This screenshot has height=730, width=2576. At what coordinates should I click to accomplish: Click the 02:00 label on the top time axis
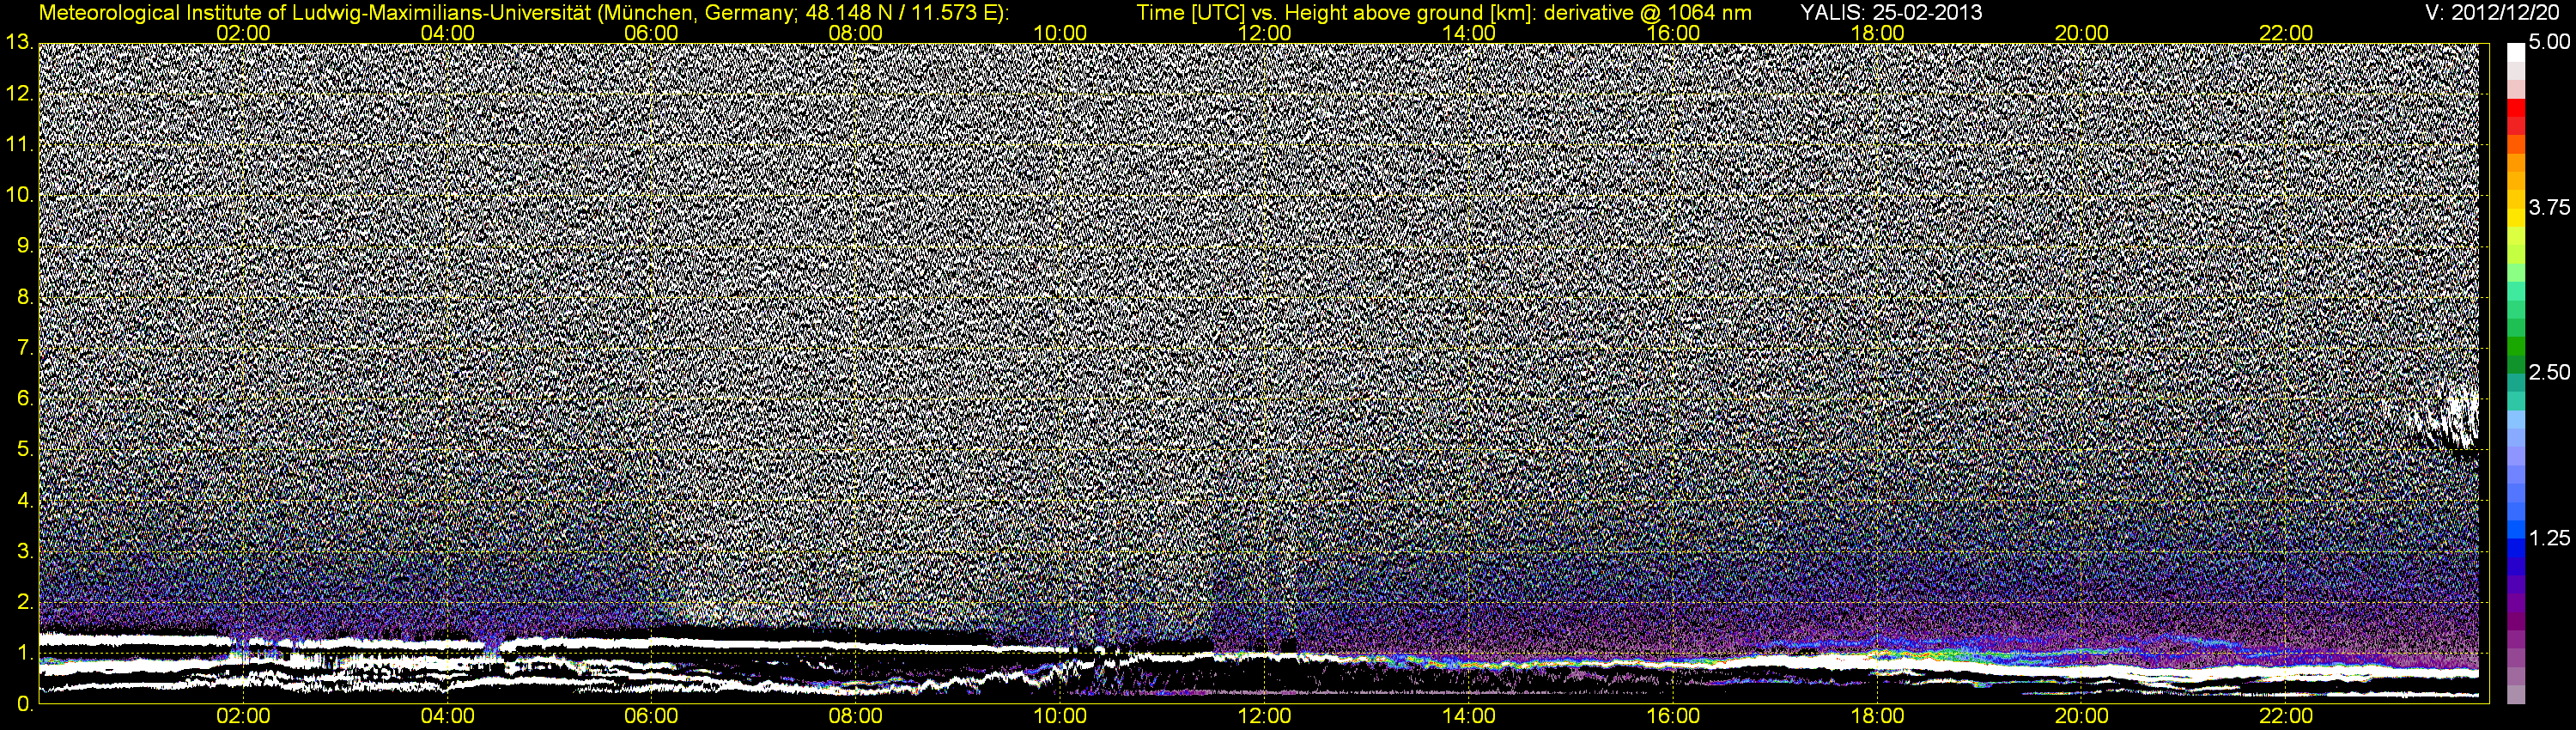[243, 33]
